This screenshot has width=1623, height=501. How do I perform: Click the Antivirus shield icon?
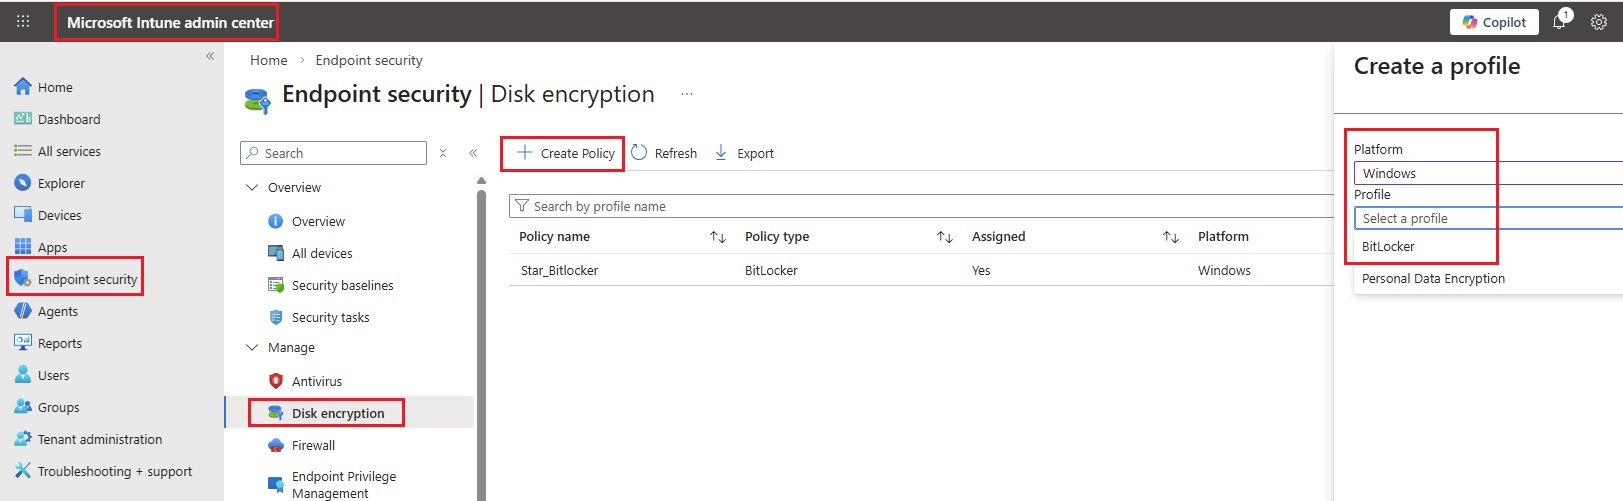tap(276, 381)
